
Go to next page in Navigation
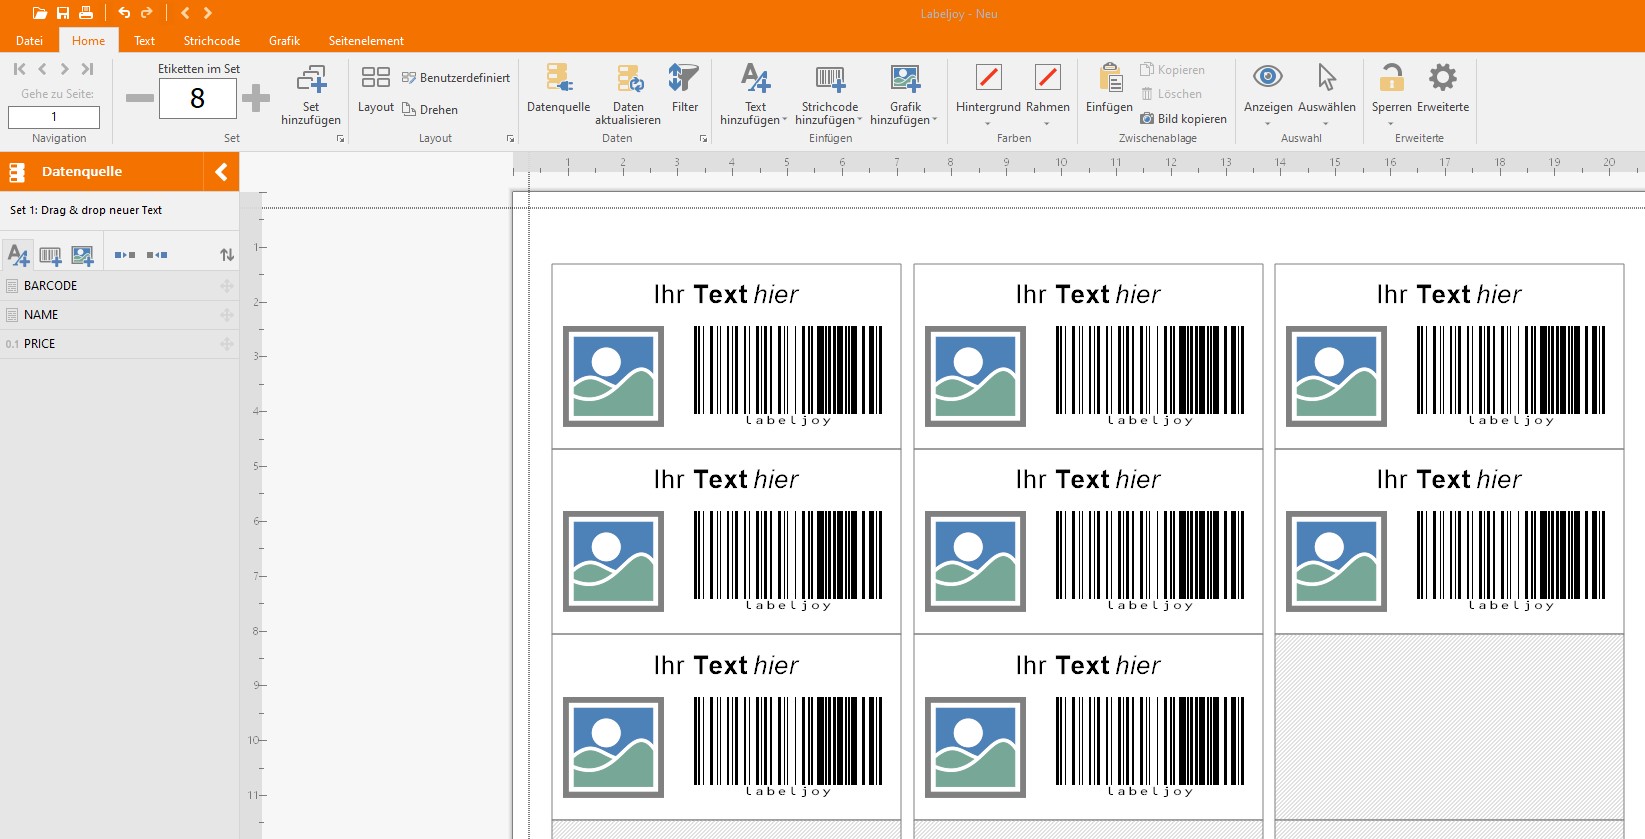pyautogui.click(x=64, y=69)
